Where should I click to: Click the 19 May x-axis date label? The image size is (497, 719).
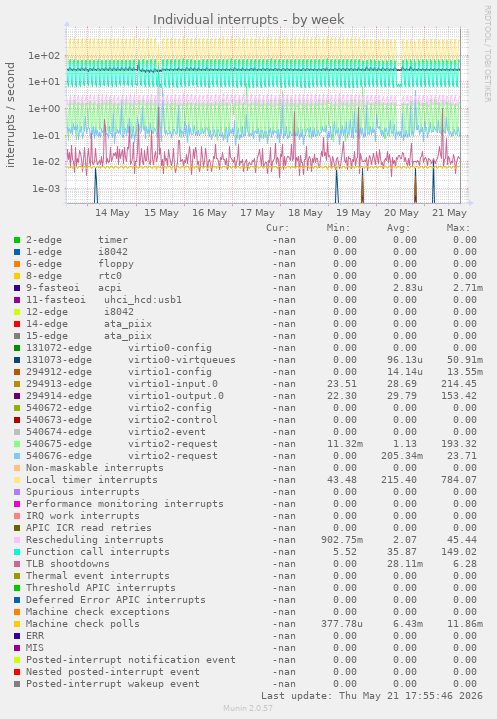tap(353, 213)
